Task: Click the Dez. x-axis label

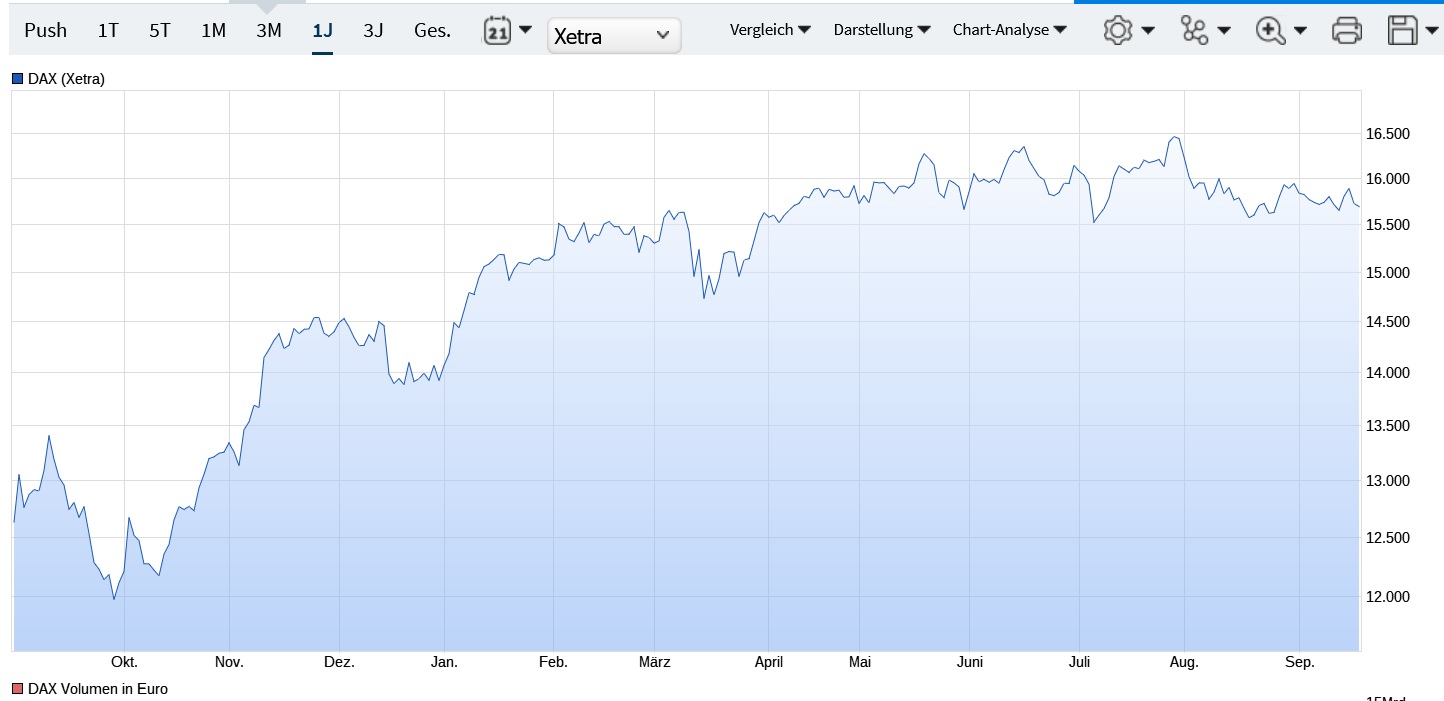Action: pos(340,662)
